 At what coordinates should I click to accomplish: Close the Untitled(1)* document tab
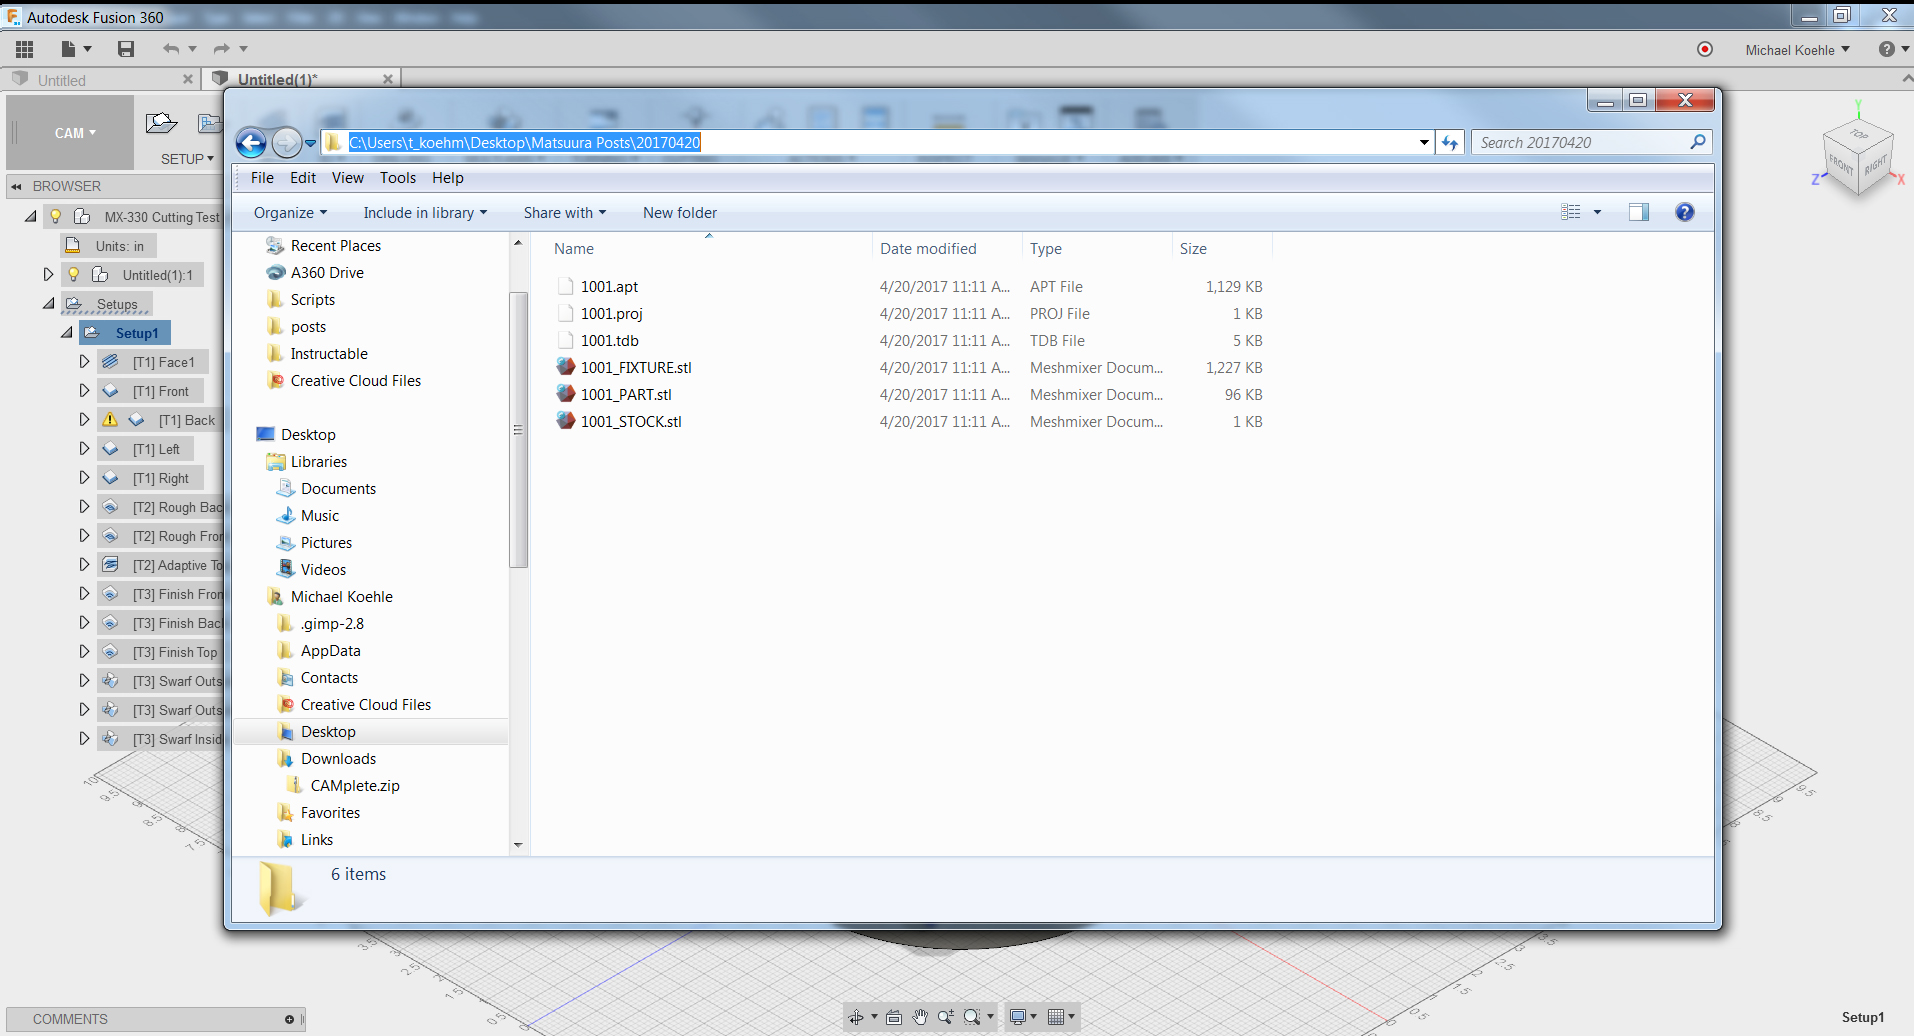tap(388, 80)
